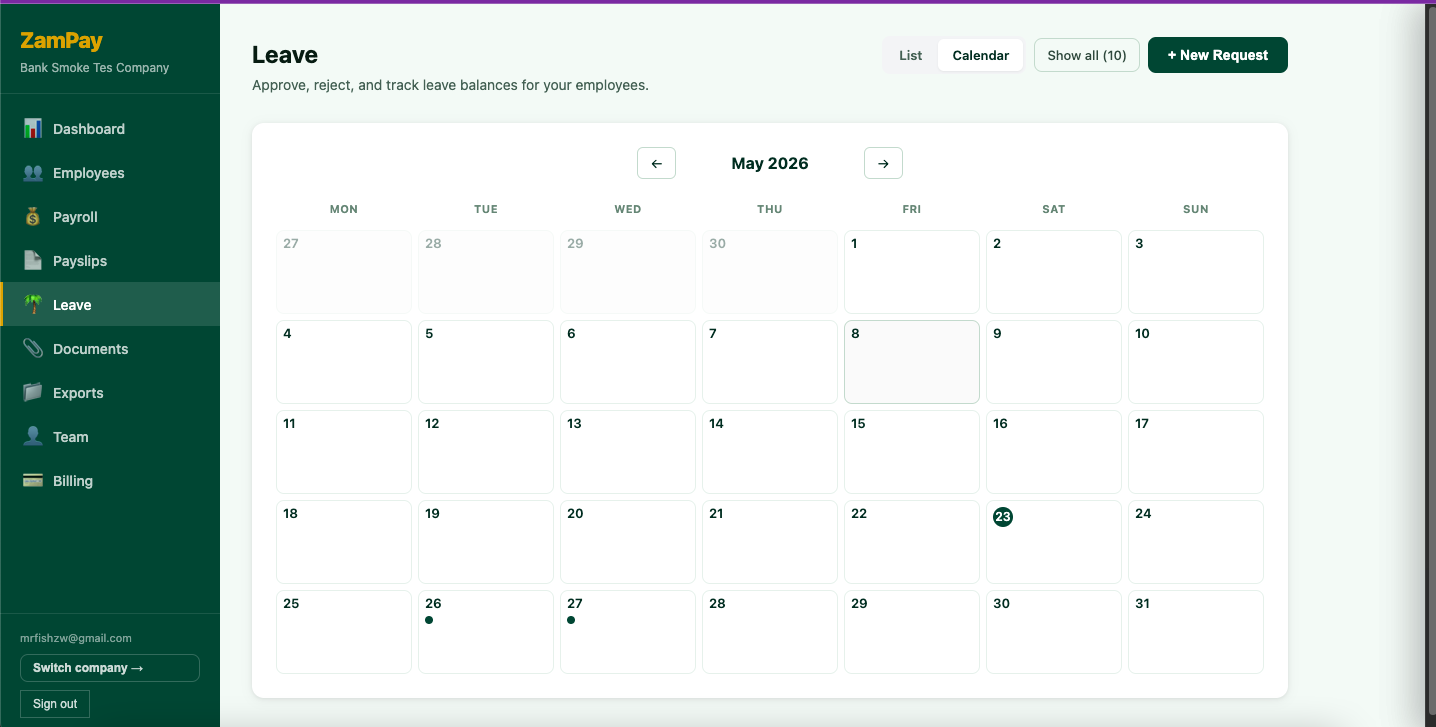Open Documents in the sidebar
Image resolution: width=1436 pixels, height=727 pixels.
point(110,349)
